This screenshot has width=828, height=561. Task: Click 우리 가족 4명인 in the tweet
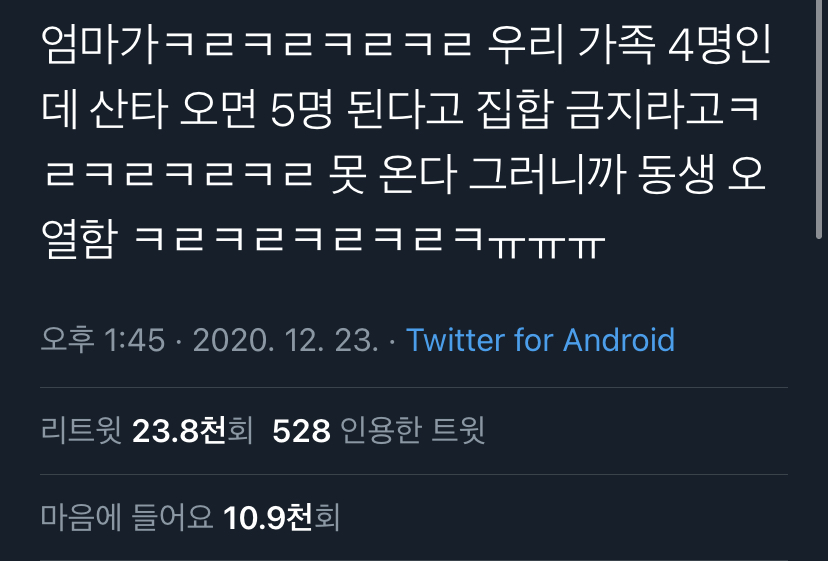[x=629, y=45]
